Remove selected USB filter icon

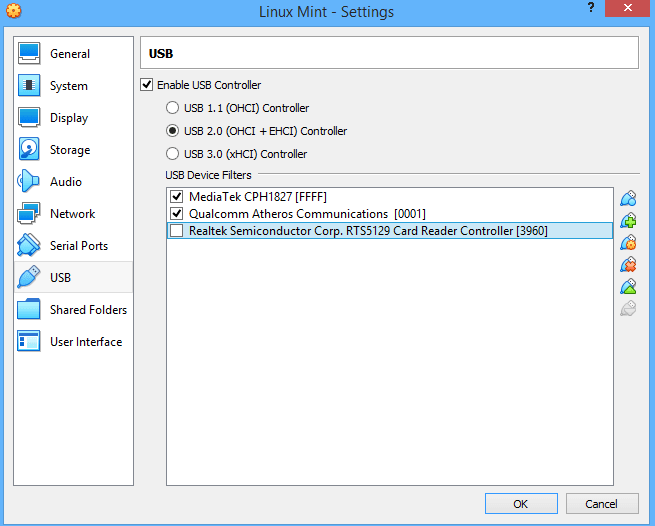(628, 265)
